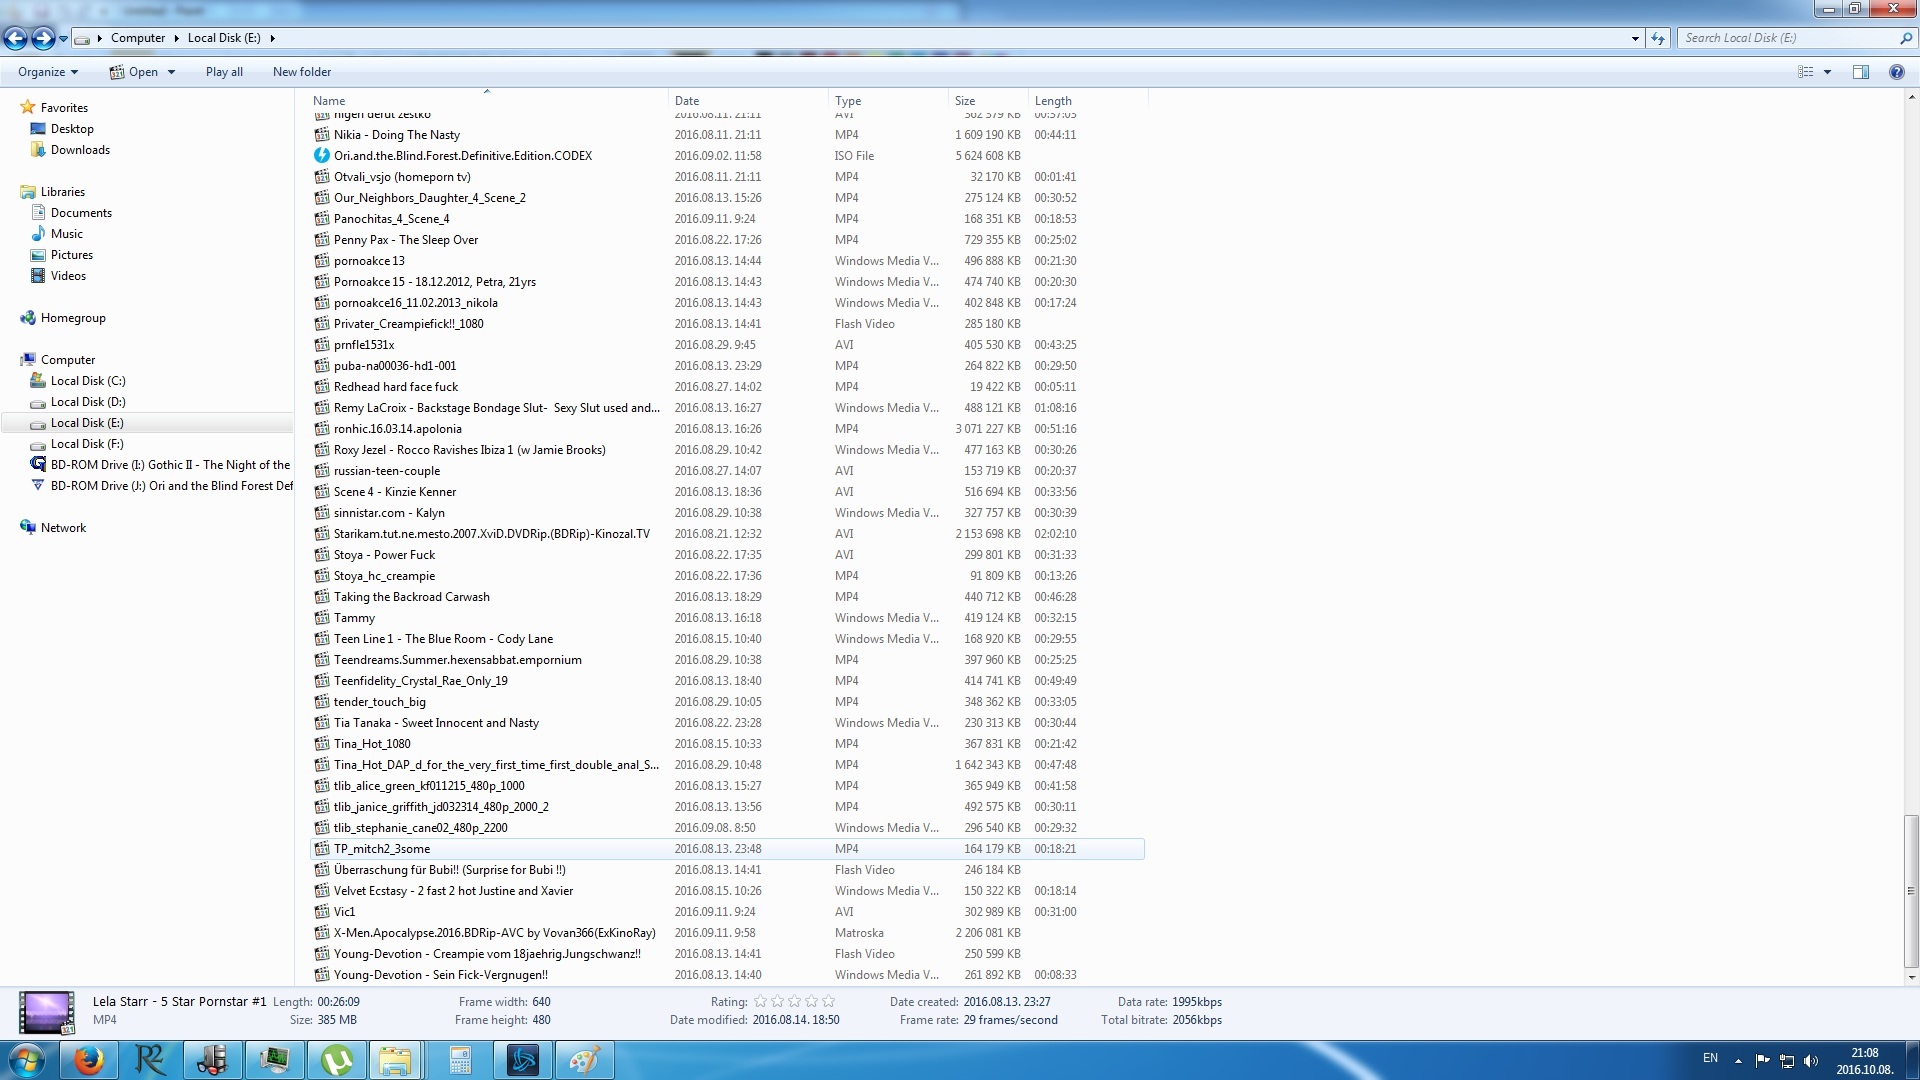Screen dimensions: 1920x1080
Task: Click the file list vertical scrollbar thumb
Action: tap(1911, 891)
